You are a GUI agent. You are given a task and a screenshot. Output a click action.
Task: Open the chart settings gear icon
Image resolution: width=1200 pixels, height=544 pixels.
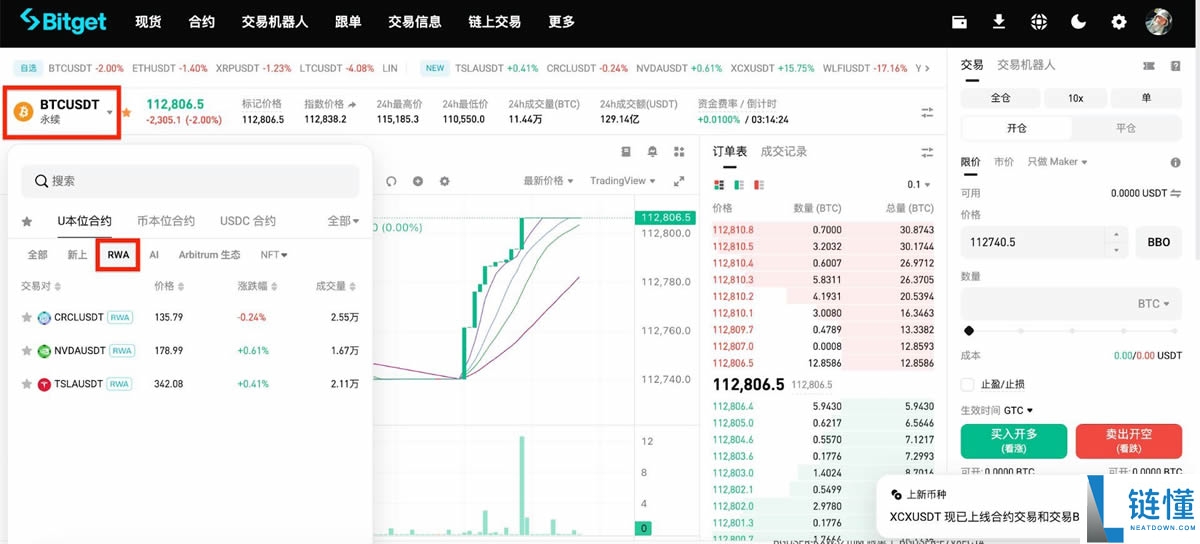tap(445, 181)
